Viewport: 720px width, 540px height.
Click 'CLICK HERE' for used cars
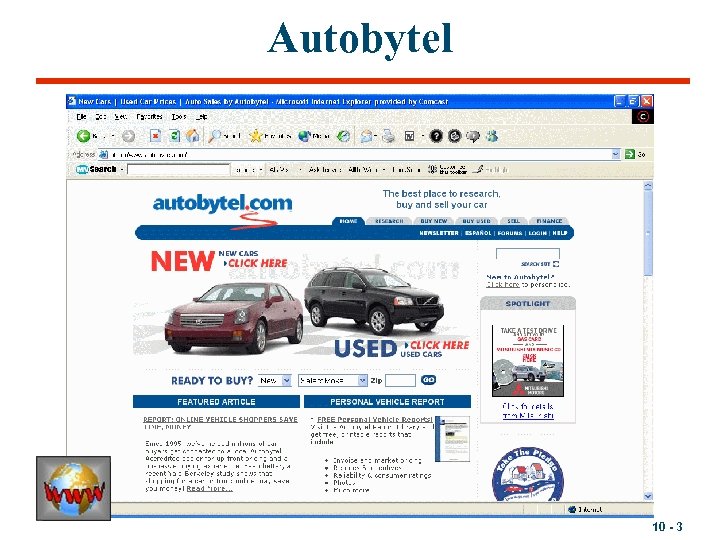coord(437,345)
